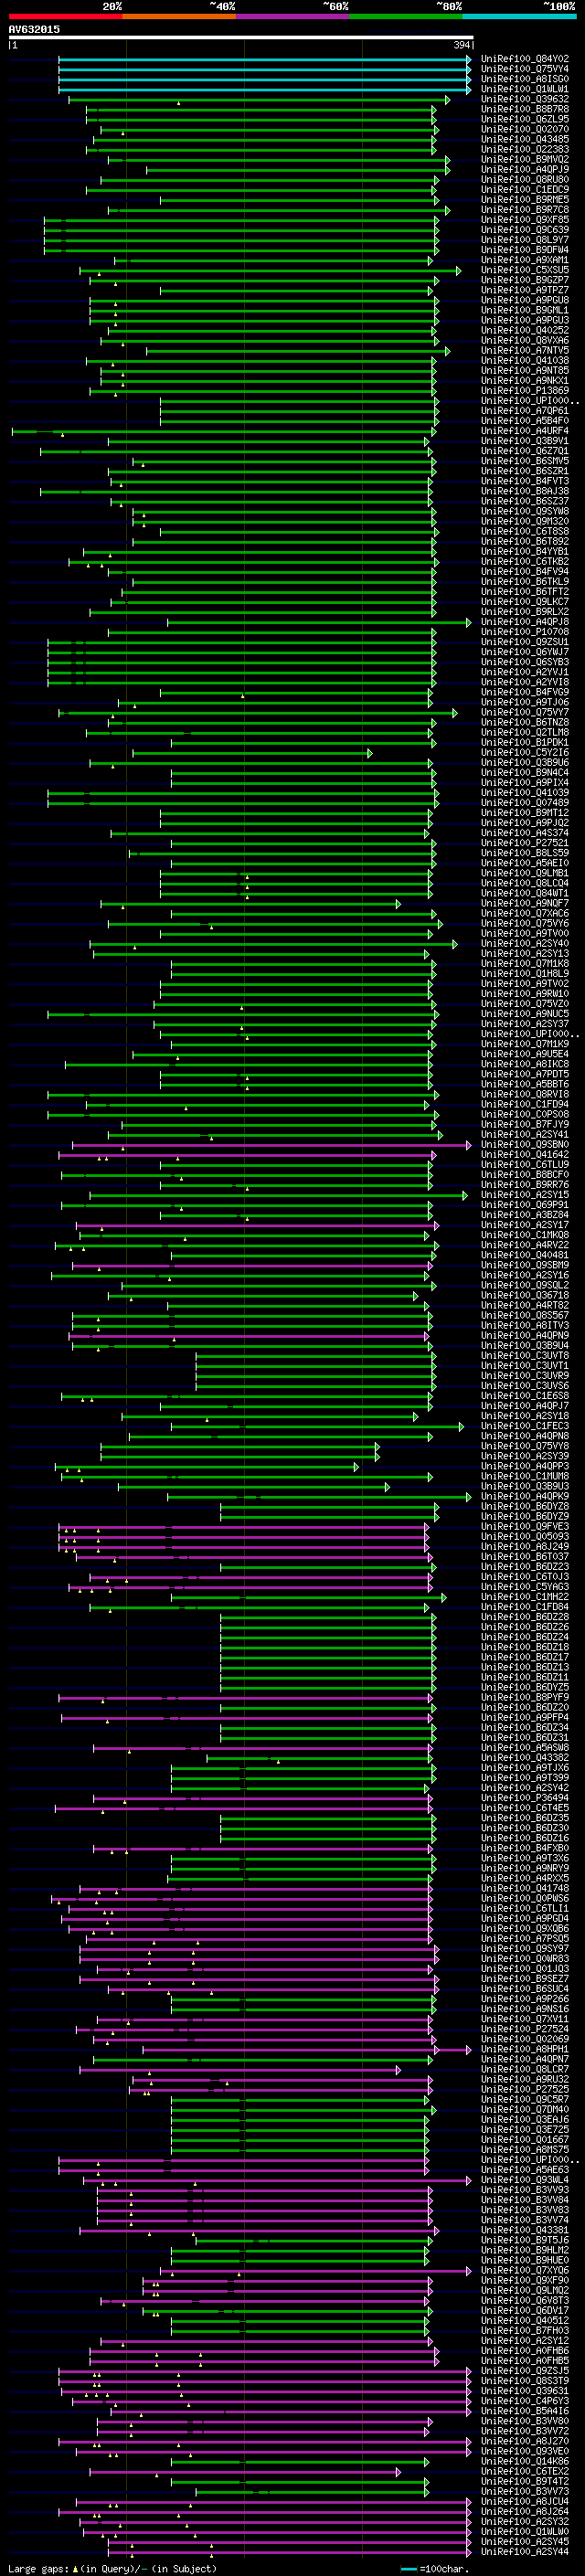
Task: Click the UniRef100_B6DZ28 label
Action: pos(525,1617)
